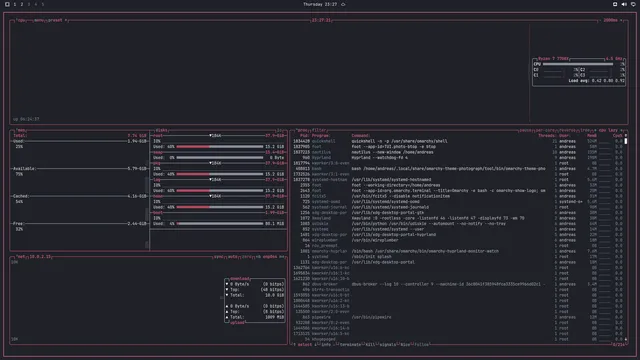Toggle the io mode in disks box
Screen dimensions: 640x360
pyautogui.click(x=280, y=130)
